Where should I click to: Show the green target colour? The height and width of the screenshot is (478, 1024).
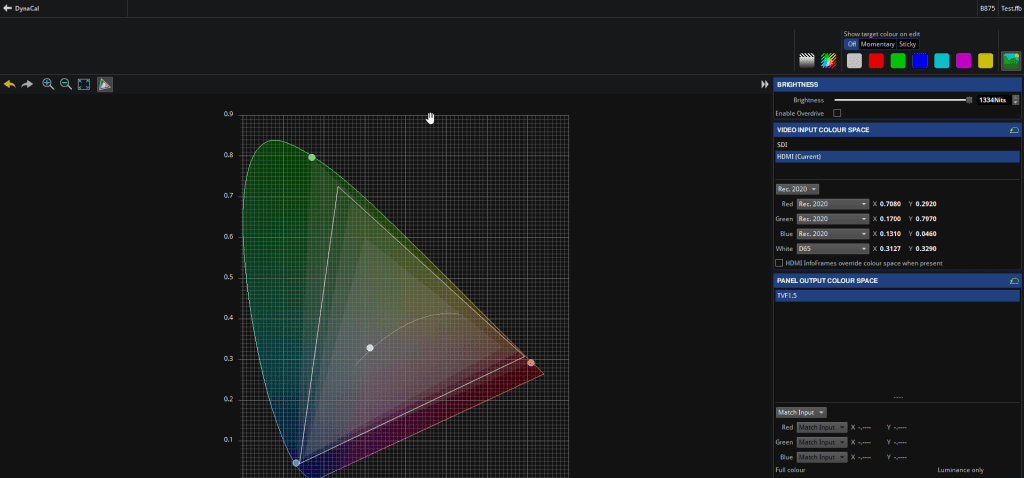898,61
